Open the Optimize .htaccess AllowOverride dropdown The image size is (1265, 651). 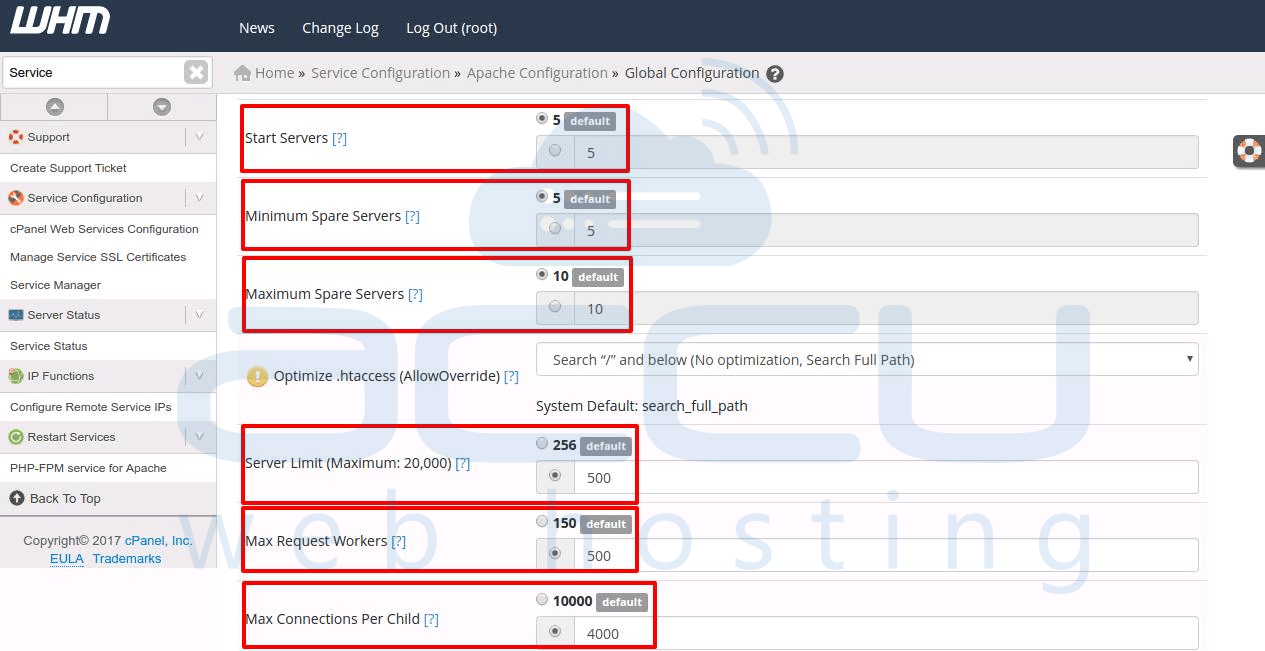(x=867, y=359)
